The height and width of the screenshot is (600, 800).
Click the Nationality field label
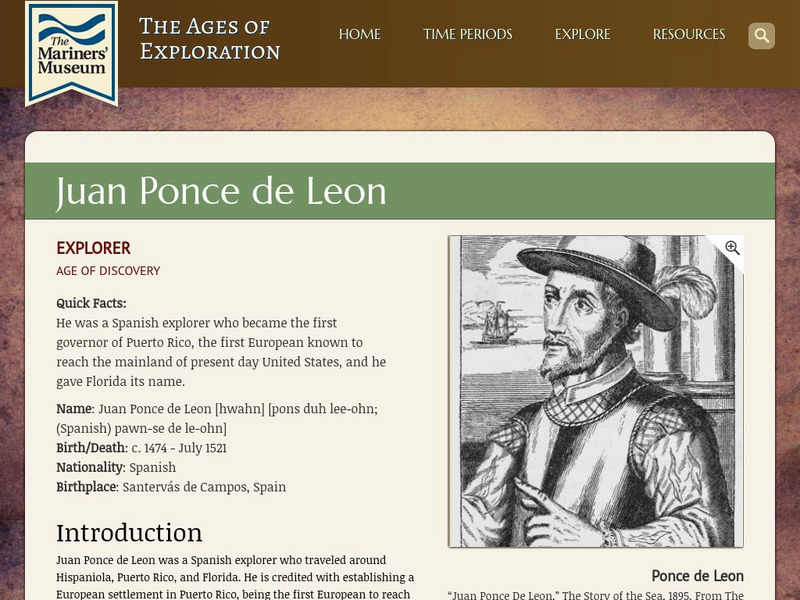pyautogui.click(x=88, y=467)
